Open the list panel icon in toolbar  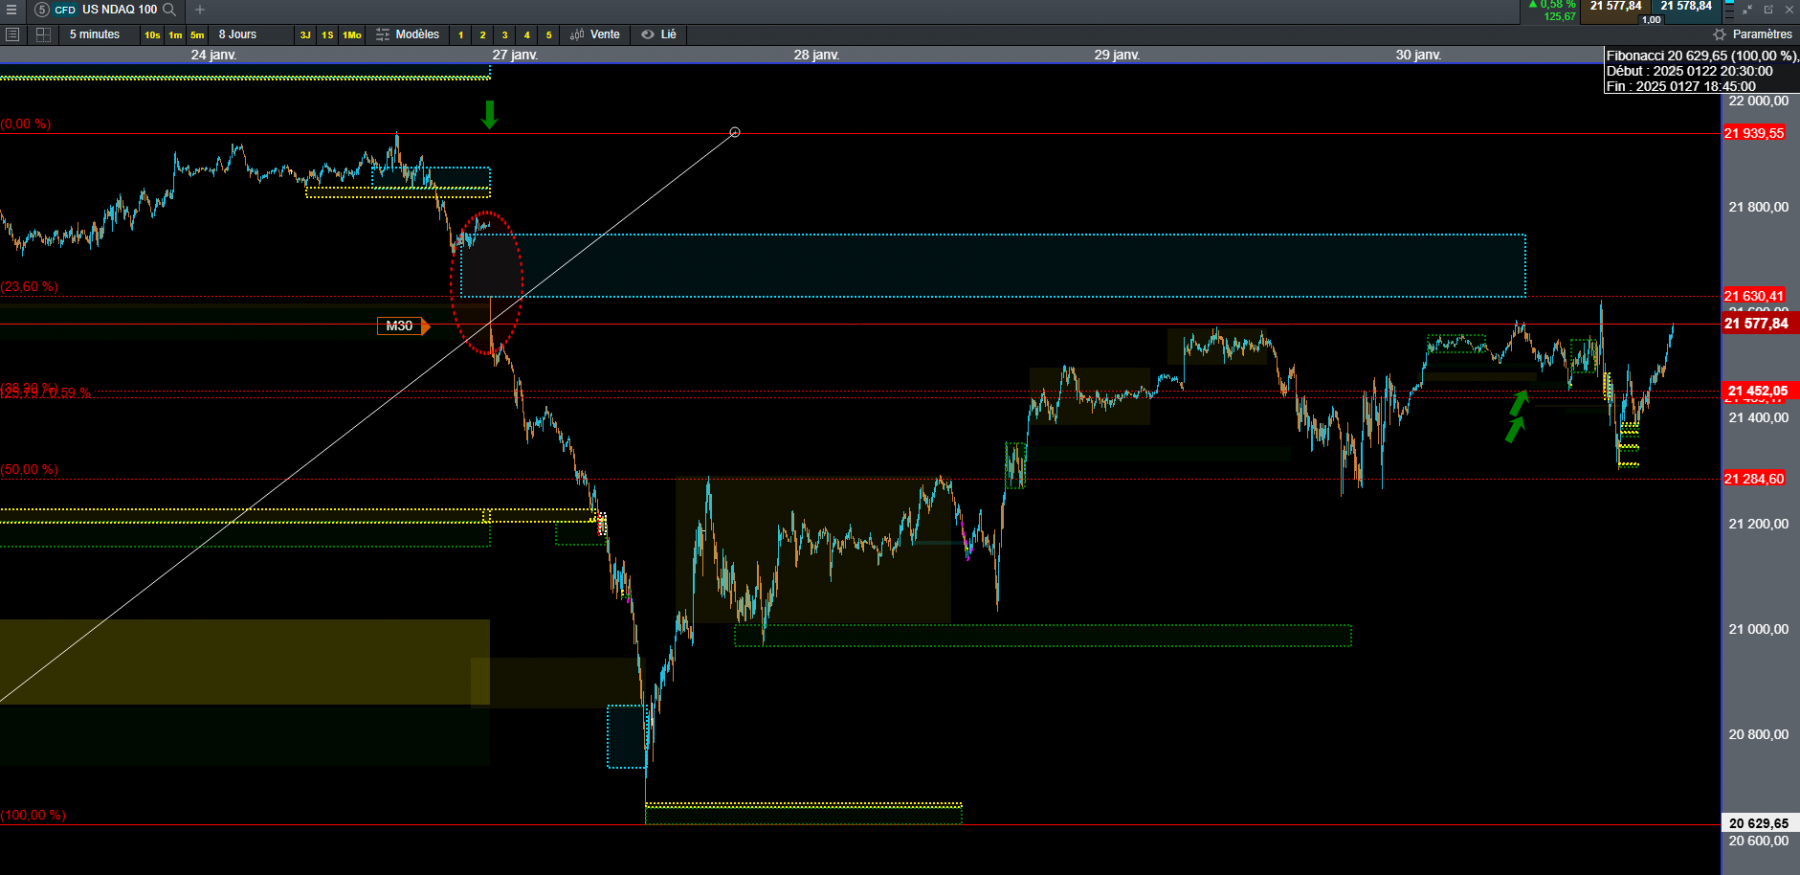(12, 34)
